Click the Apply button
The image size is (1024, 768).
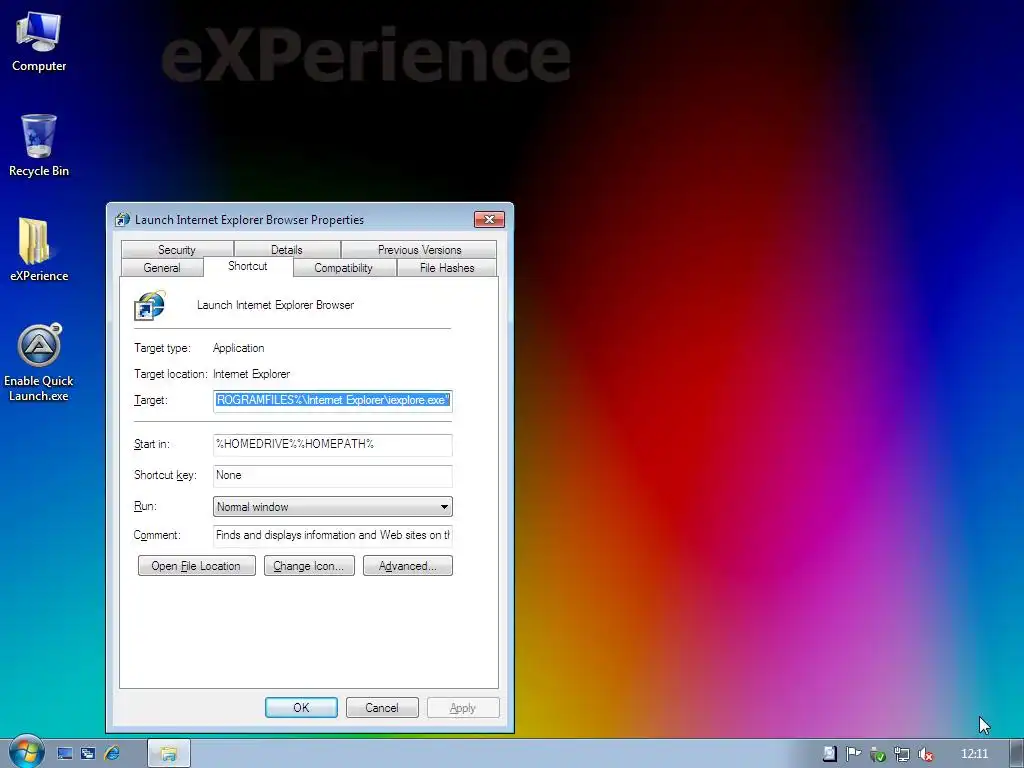463,707
